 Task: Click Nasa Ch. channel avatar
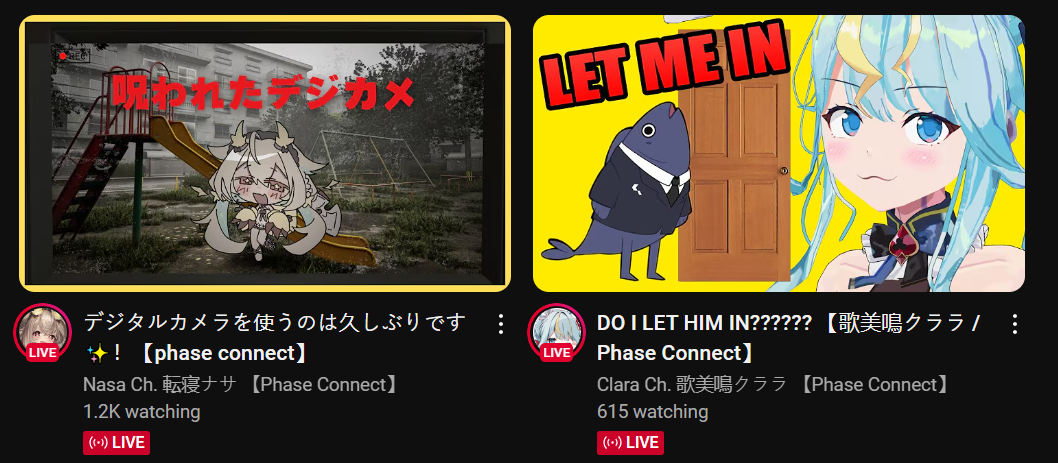tap(43, 332)
